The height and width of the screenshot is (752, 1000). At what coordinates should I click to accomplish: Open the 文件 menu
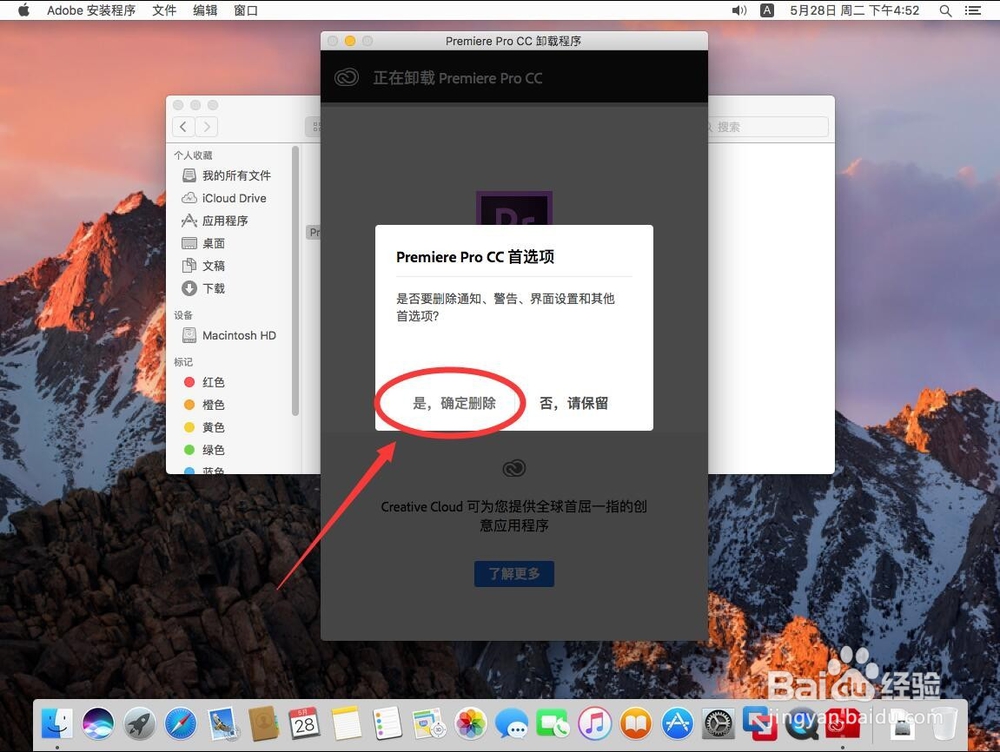tap(164, 10)
